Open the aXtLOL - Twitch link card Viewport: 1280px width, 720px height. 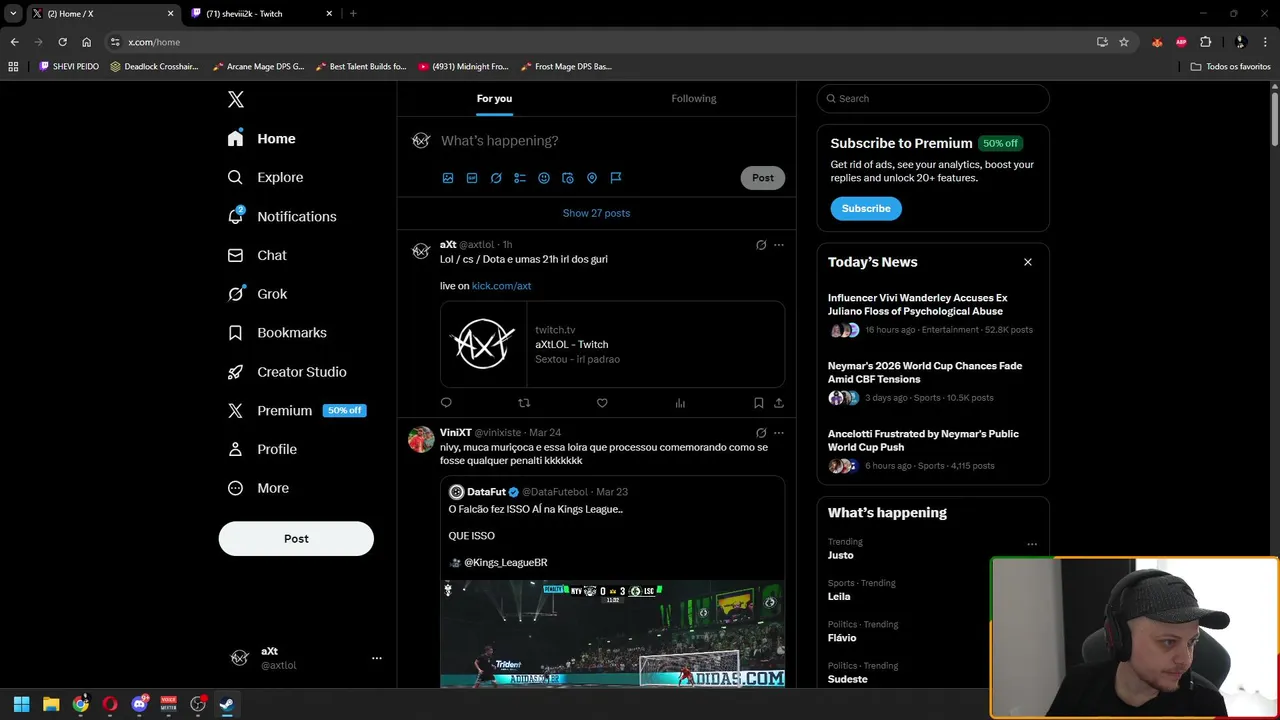coord(612,344)
